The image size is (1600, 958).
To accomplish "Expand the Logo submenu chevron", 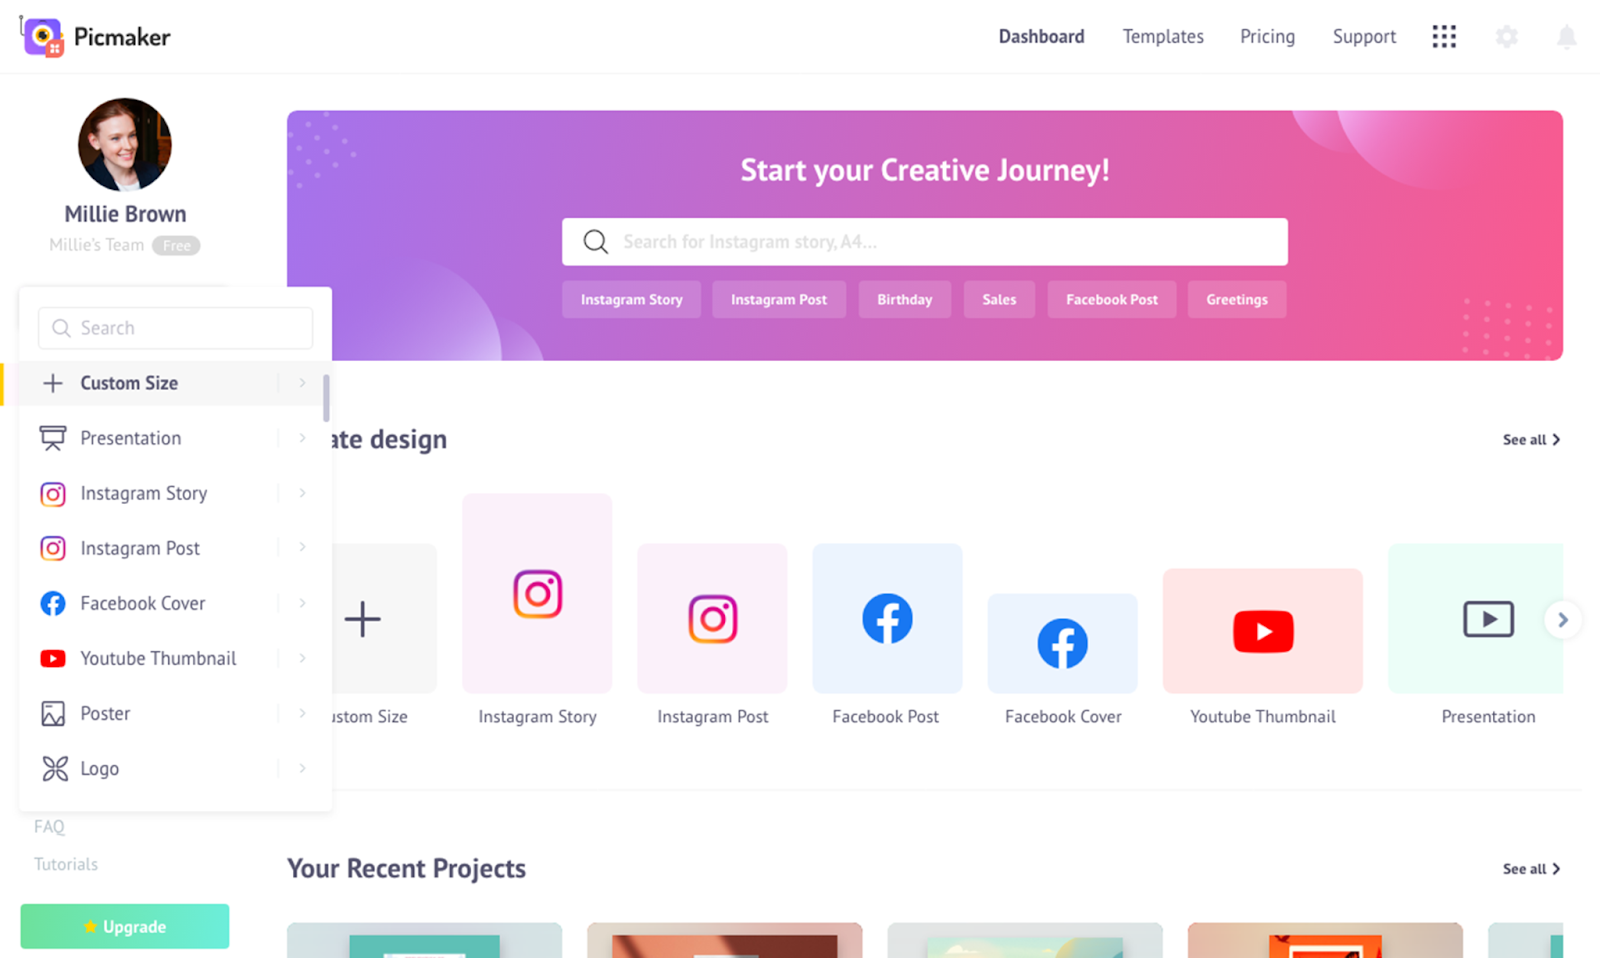I will click(302, 768).
